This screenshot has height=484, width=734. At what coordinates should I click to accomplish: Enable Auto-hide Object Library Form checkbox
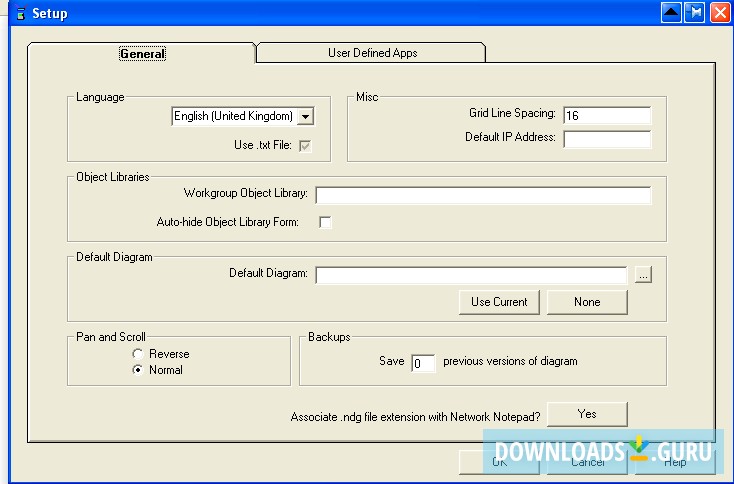[325, 222]
